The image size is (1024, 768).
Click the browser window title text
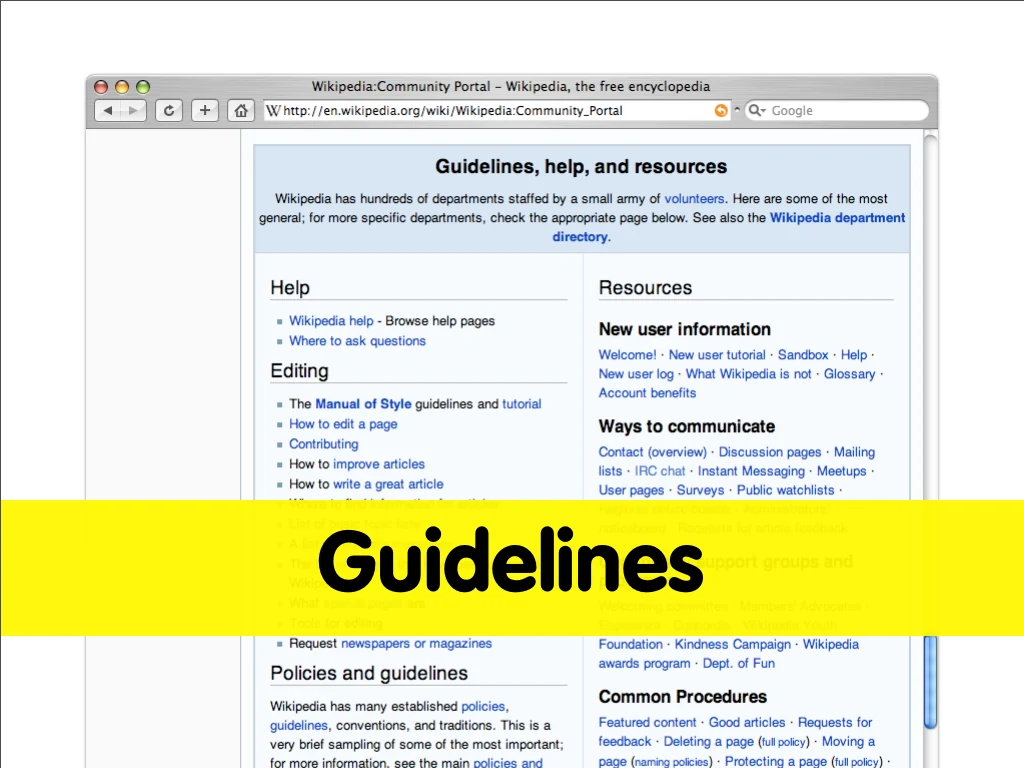point(511,86)
